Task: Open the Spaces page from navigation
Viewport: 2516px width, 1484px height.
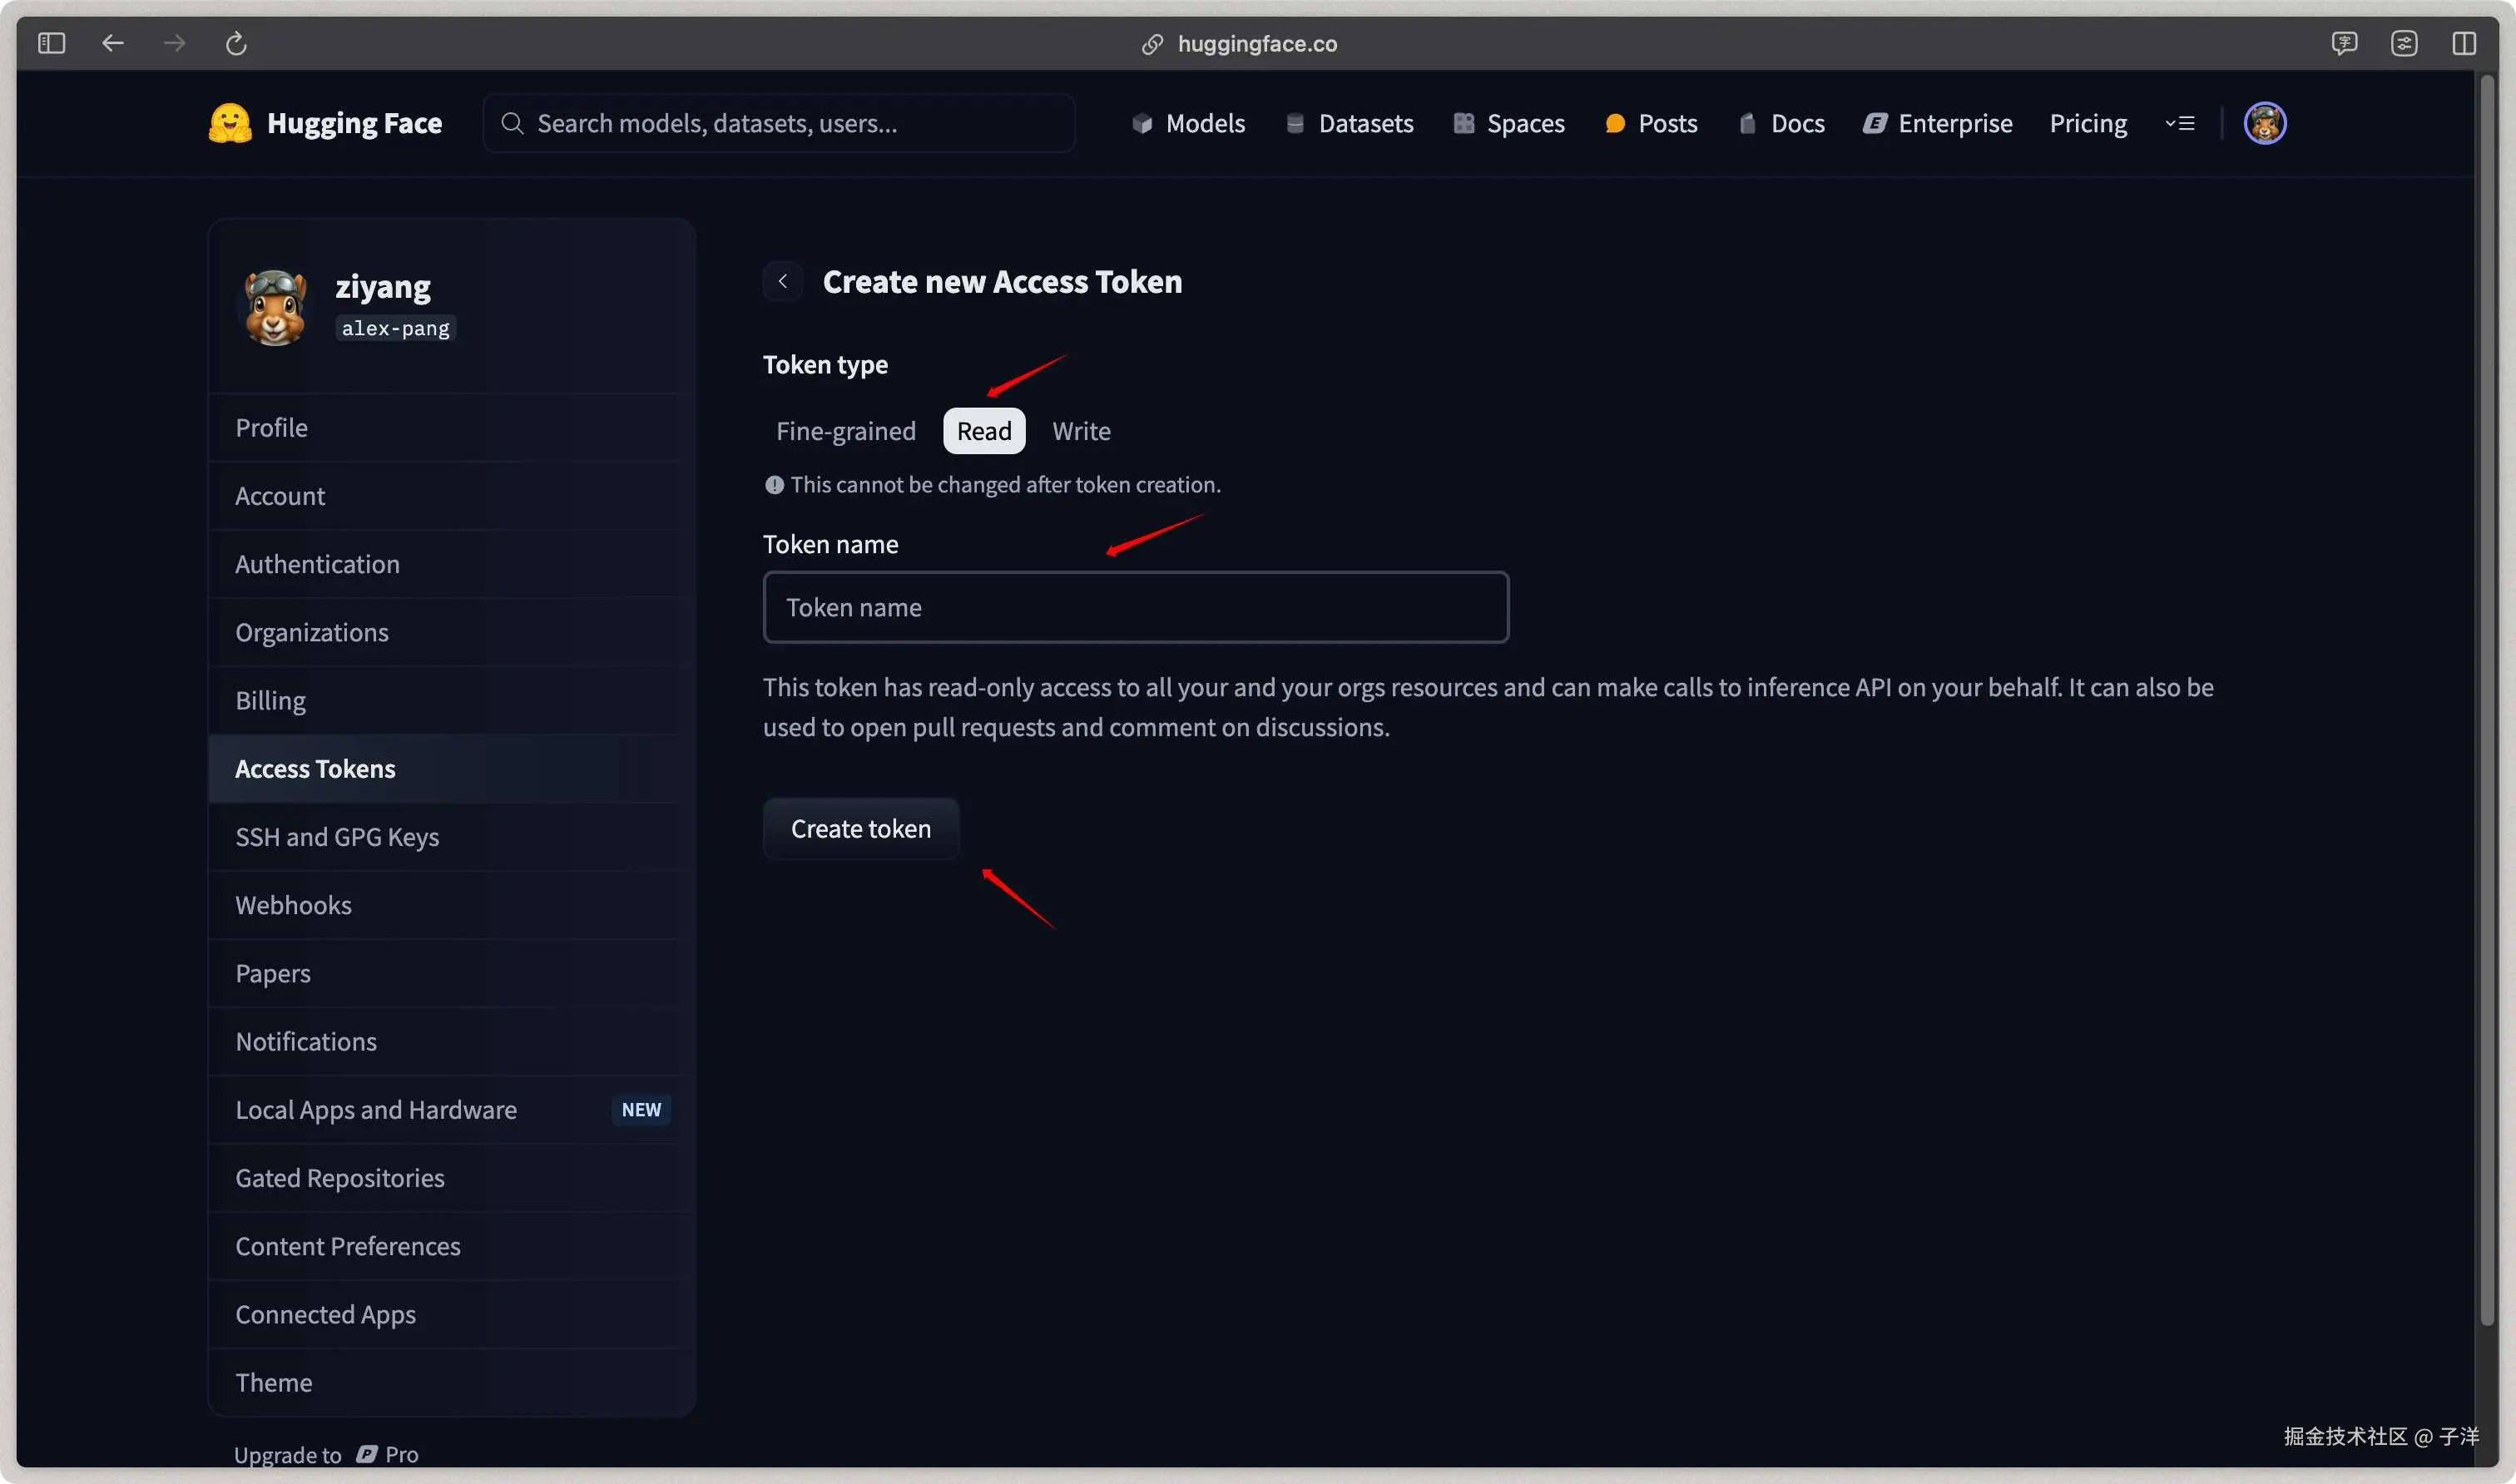Action: [1508, 123]
